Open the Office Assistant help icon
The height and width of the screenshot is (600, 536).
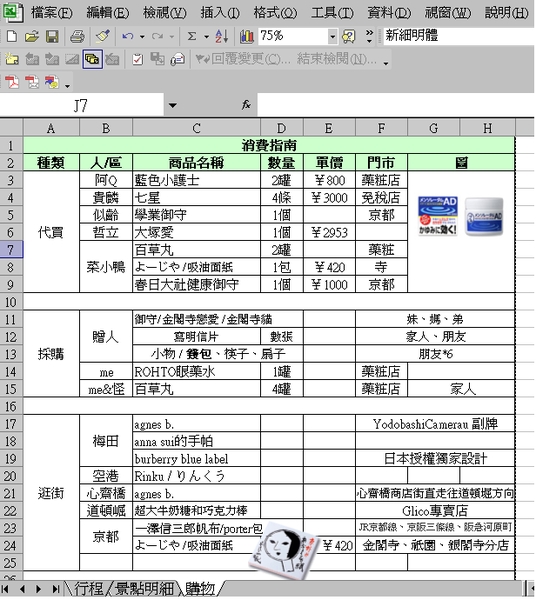[x=349, y=37]
